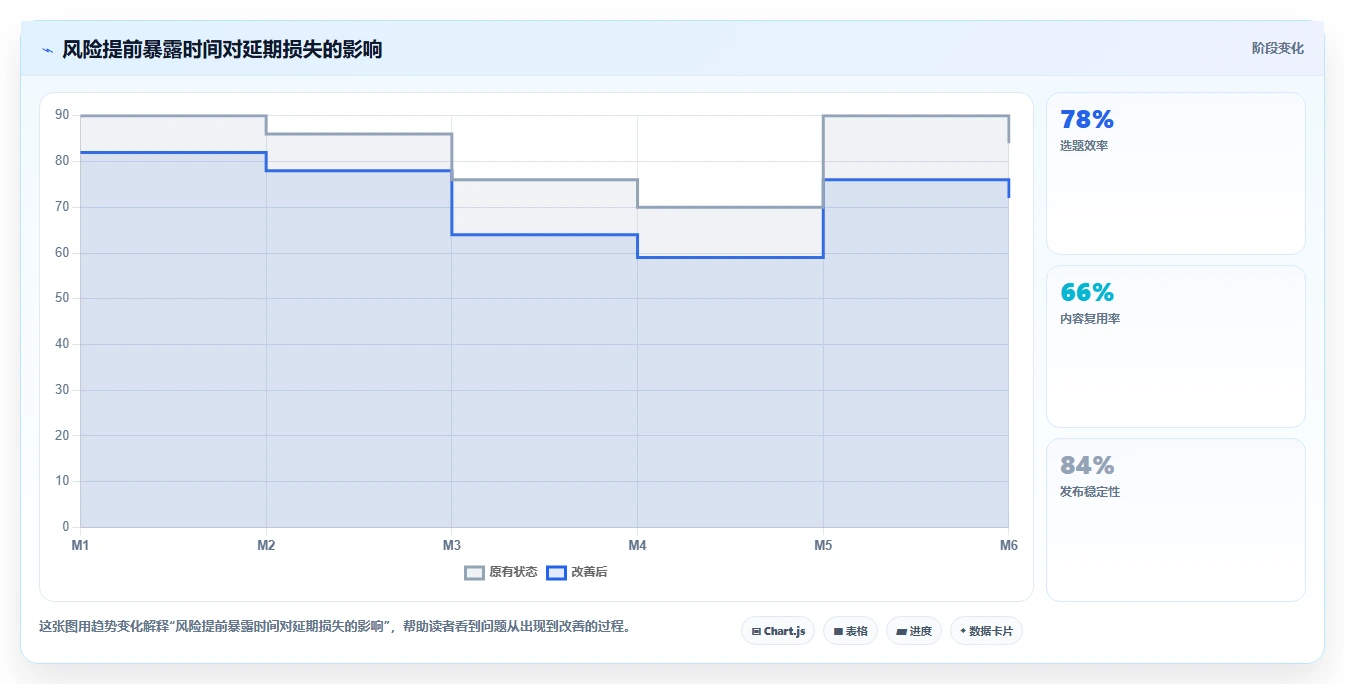Click the M6 axis label
Viewport: 1345px width, 684px height.
click(x=1008, y=545)
